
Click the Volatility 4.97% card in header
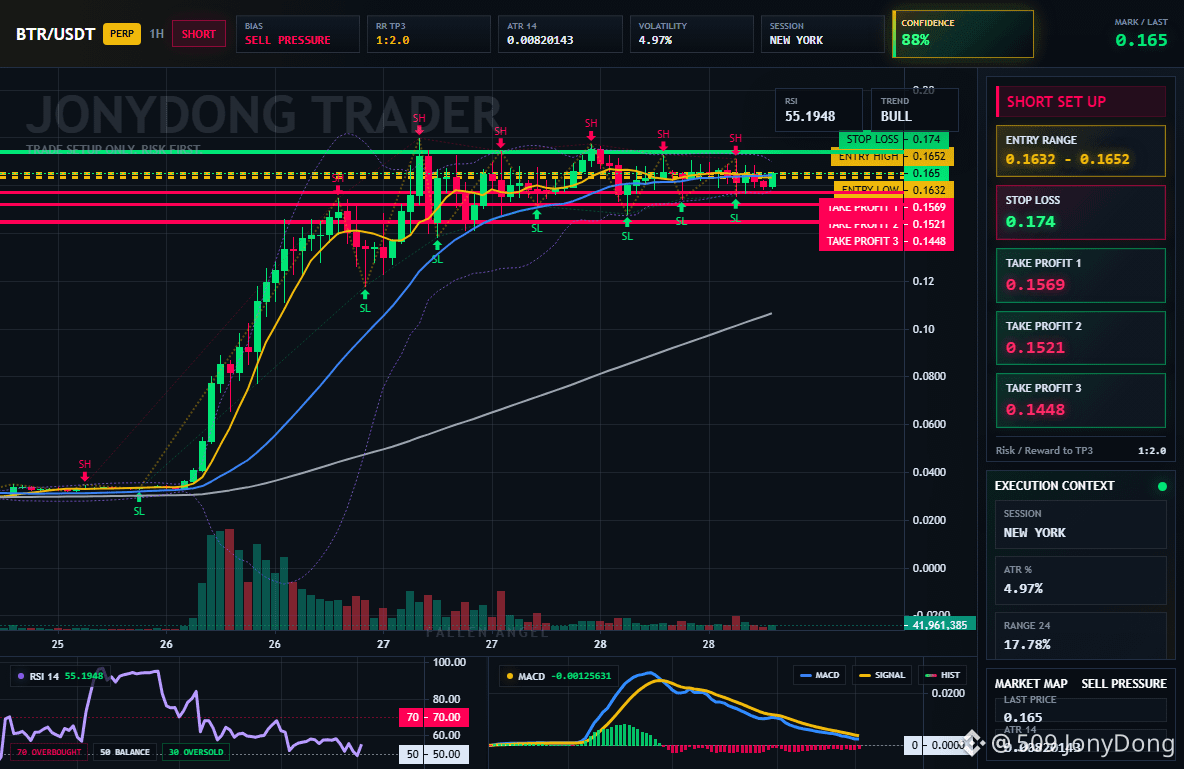pos(691,34)
